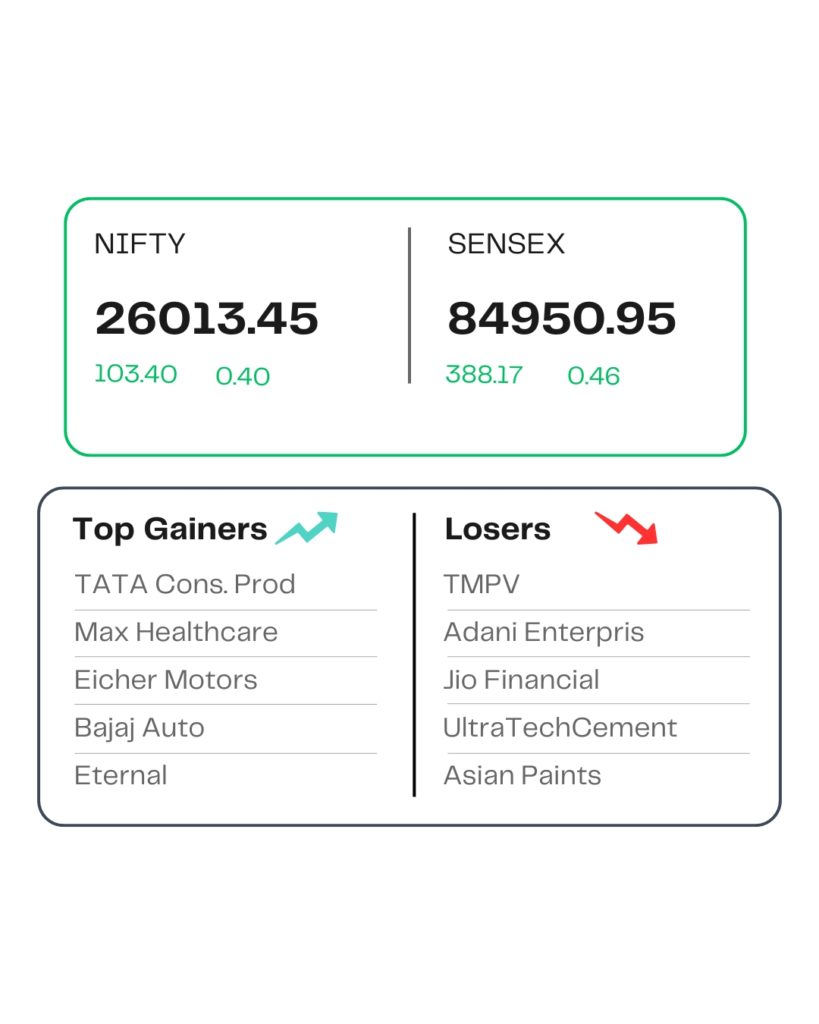This screenshot has height=1024, width=819.
Task: Click the green upward trend arrow icon
Action: click(307, 528)
